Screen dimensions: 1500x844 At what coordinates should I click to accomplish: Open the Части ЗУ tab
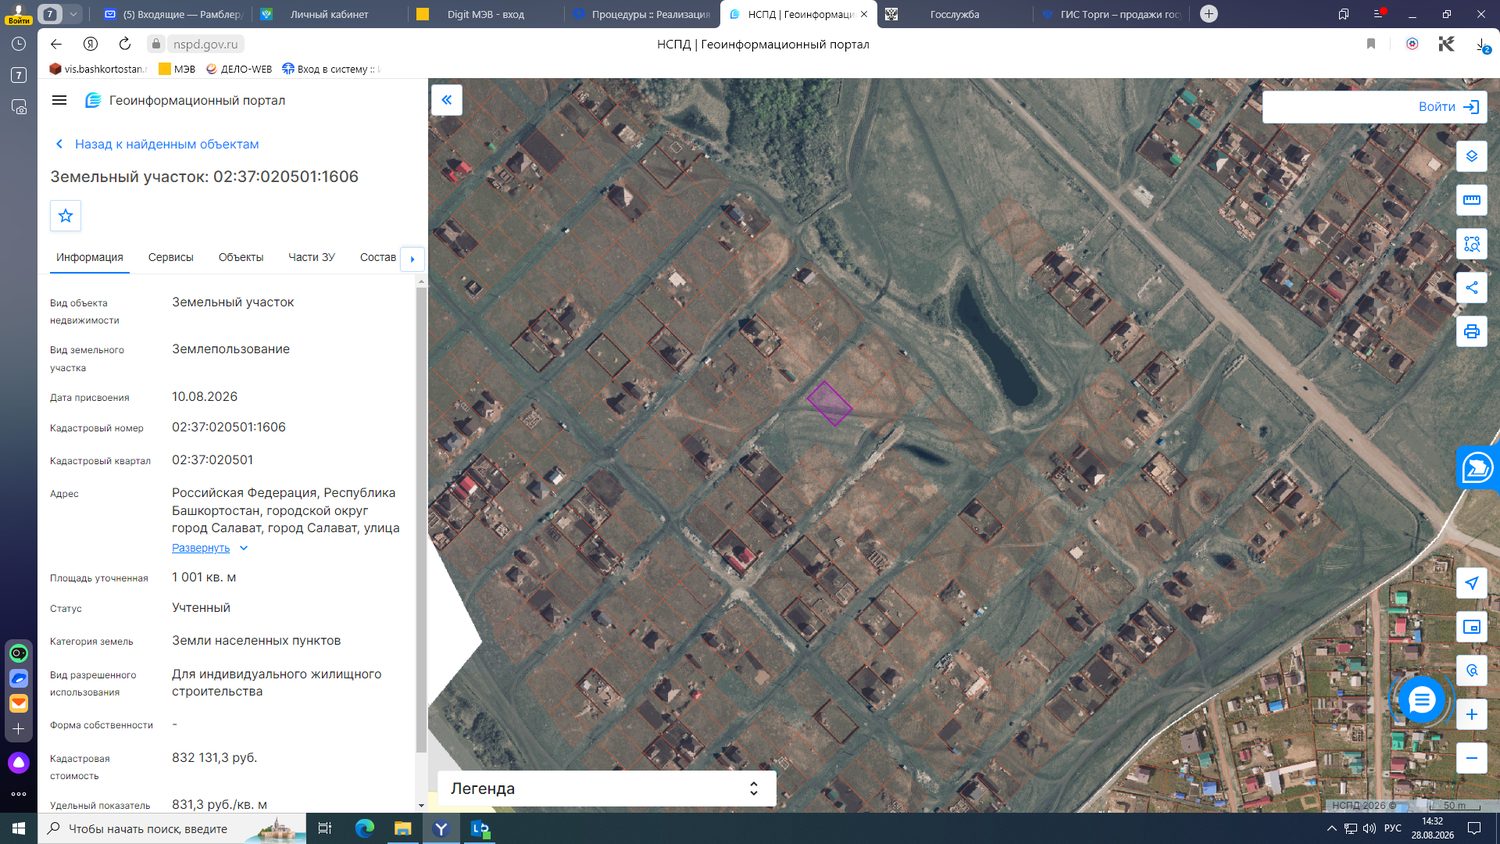tap(312, 257)
